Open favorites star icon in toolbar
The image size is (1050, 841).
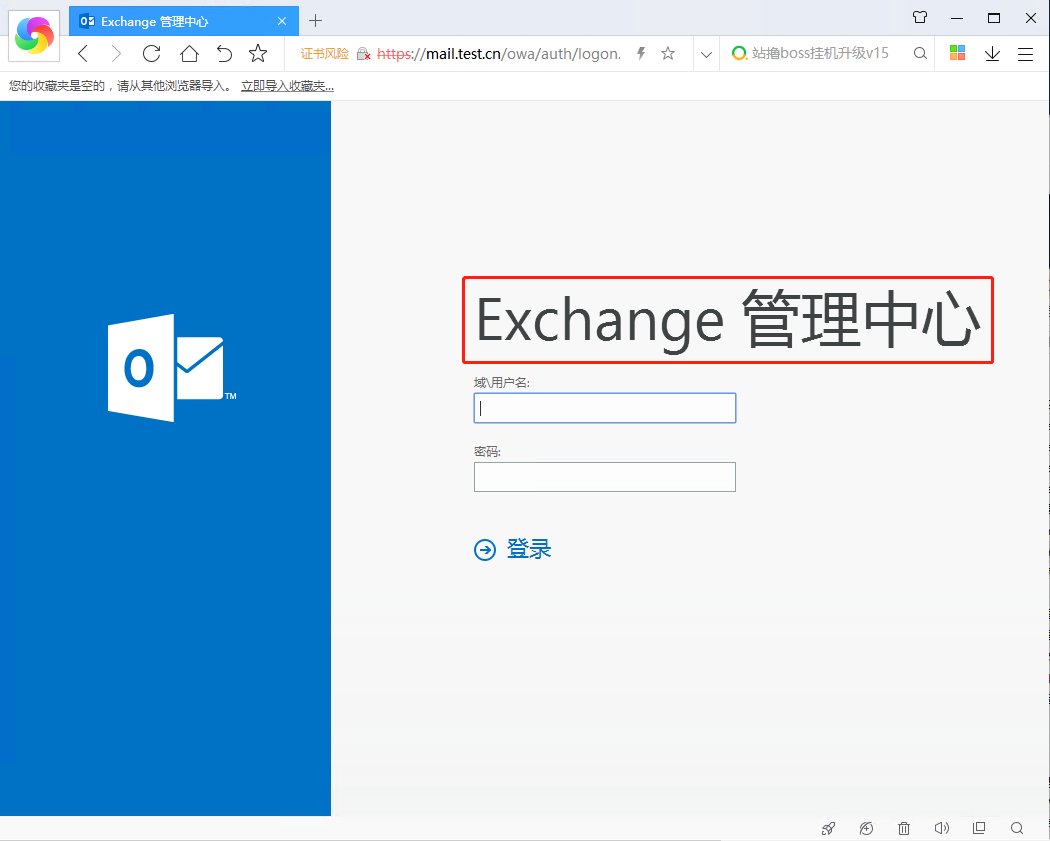point(258,54)
